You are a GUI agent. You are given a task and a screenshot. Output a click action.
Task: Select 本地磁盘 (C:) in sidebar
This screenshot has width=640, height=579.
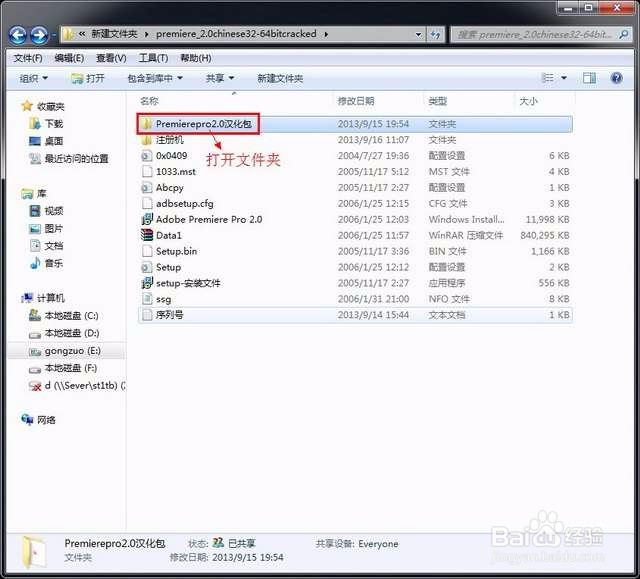[71, 315]
